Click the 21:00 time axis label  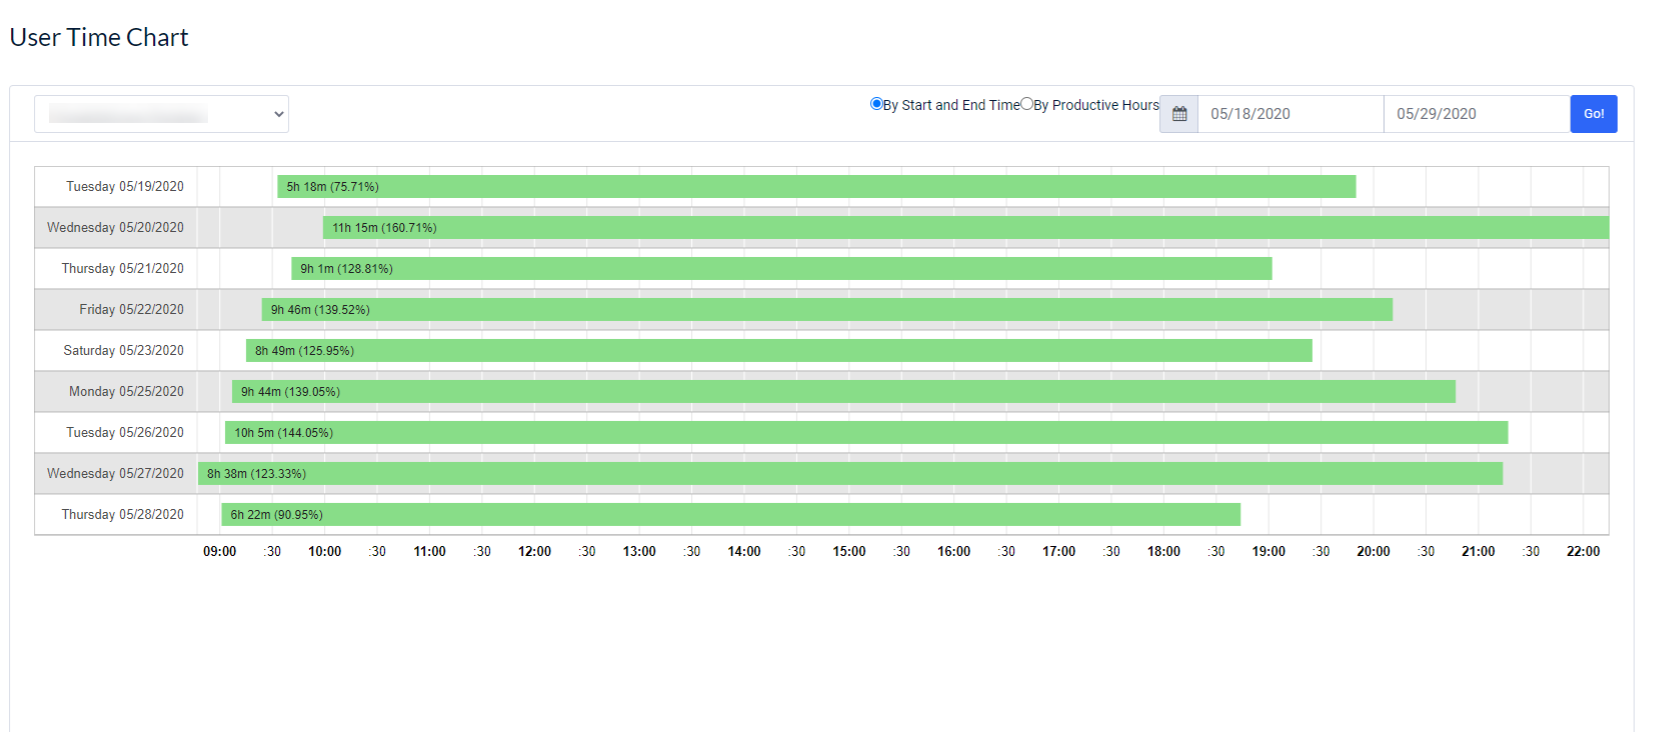point(1478,552)
